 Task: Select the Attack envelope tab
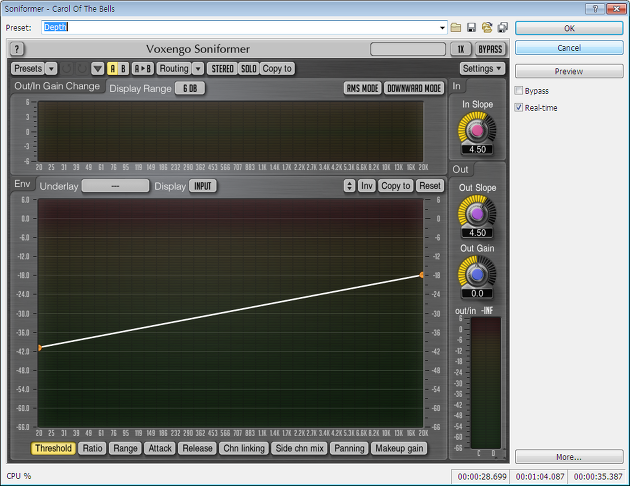click(160, 448)
